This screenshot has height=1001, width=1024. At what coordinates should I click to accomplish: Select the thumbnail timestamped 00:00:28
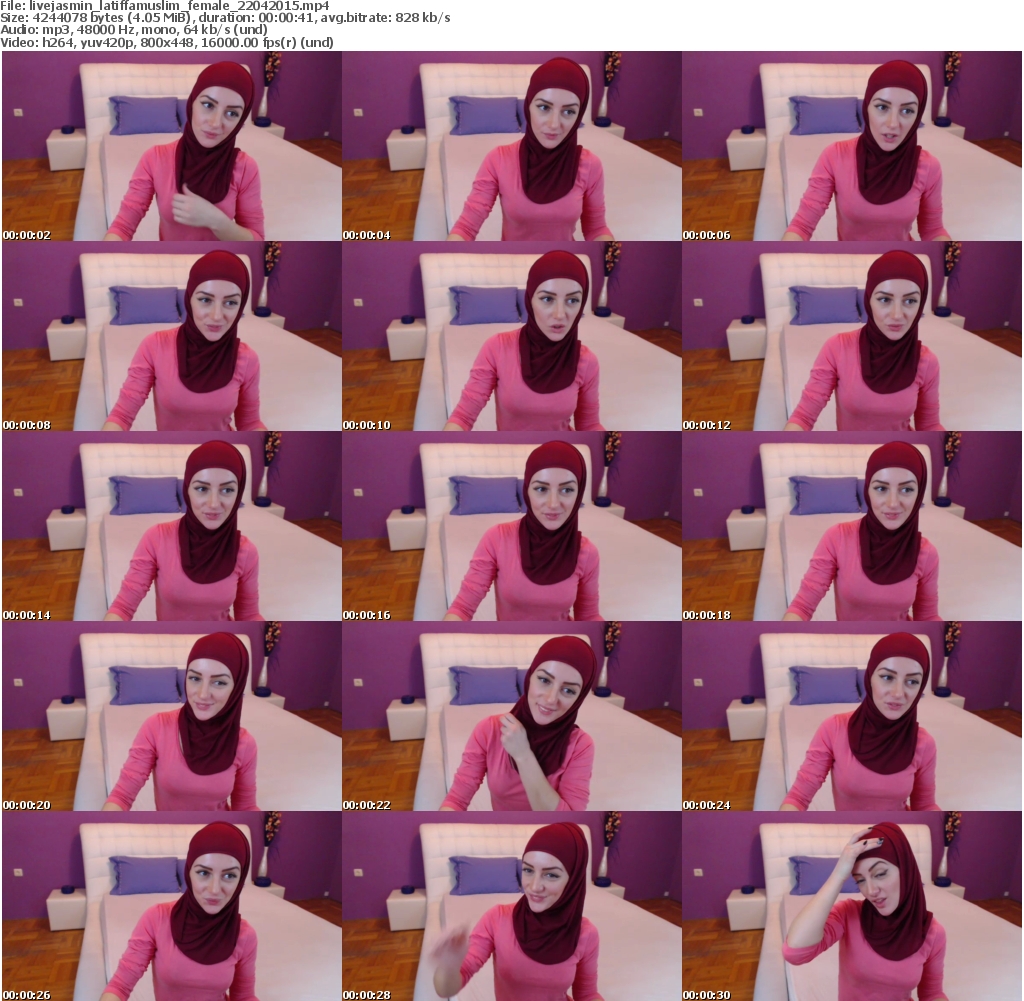[x=512, y=906]
